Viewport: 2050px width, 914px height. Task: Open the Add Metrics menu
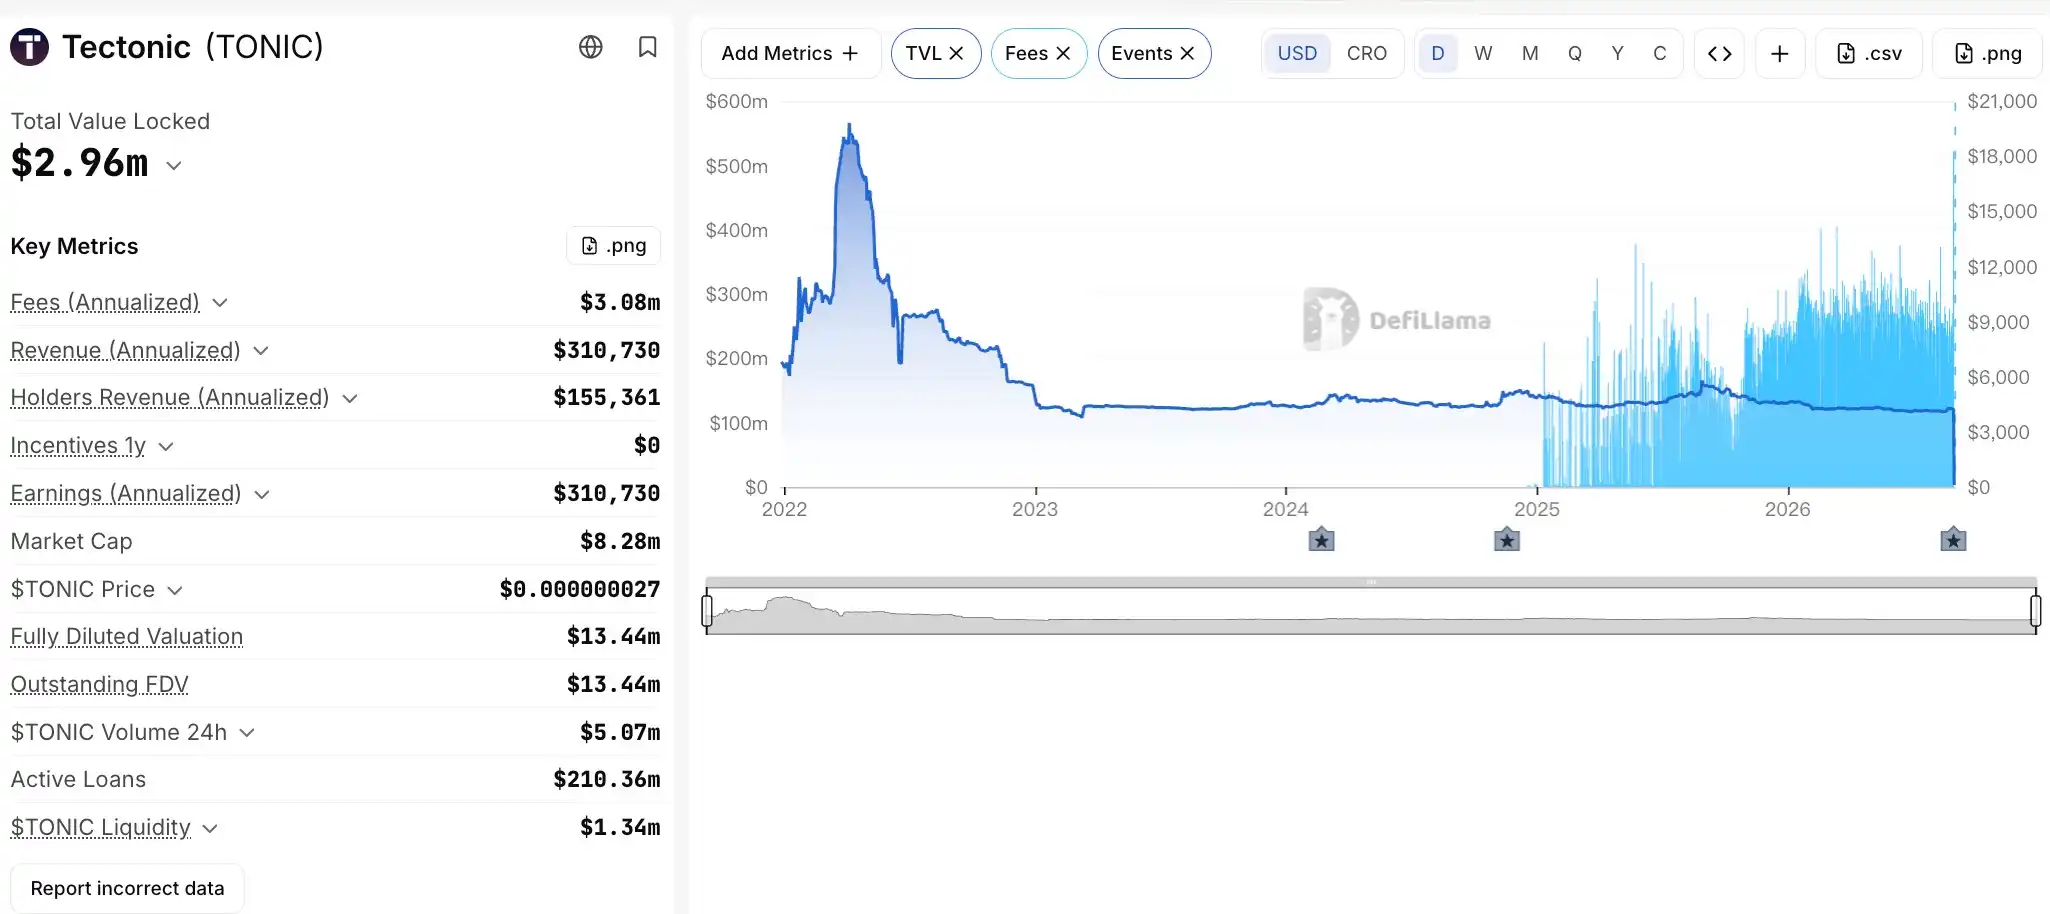pyautogui.click(x=790, y=53)
